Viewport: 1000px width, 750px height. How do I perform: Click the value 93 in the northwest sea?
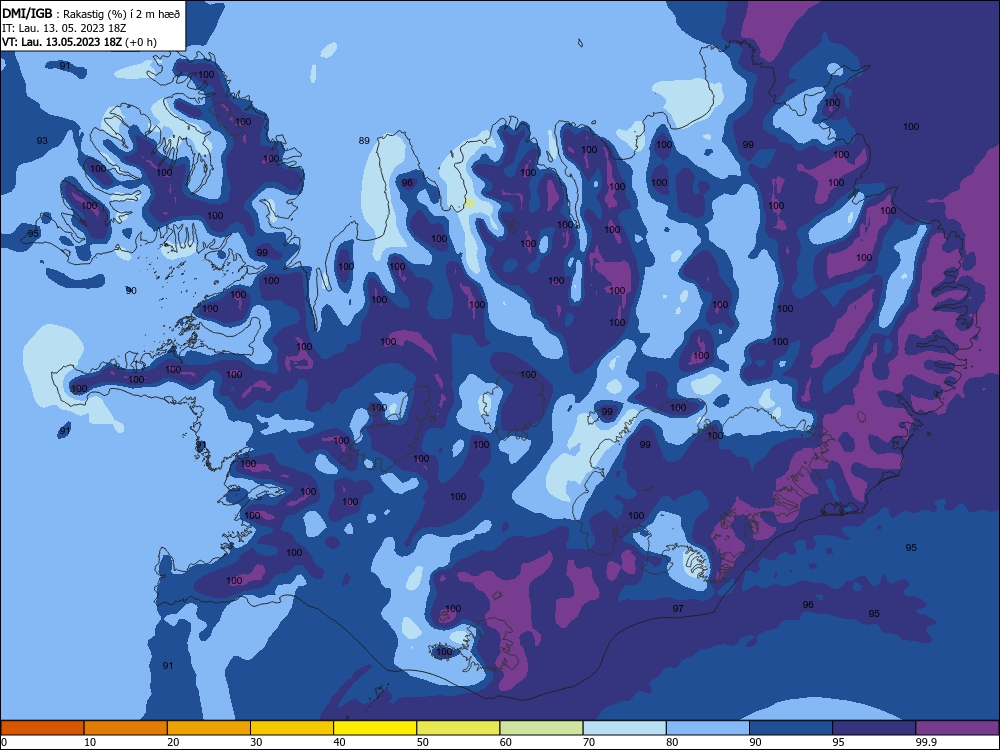[42, 140]
